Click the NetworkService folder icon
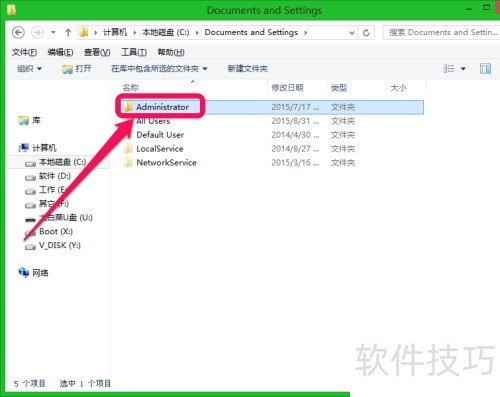500x397 pixels. pos(128,163)
